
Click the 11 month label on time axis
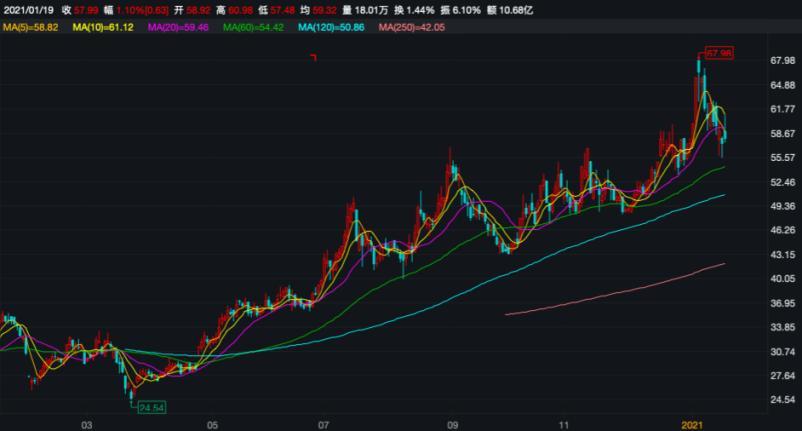[x=564, y=424]
